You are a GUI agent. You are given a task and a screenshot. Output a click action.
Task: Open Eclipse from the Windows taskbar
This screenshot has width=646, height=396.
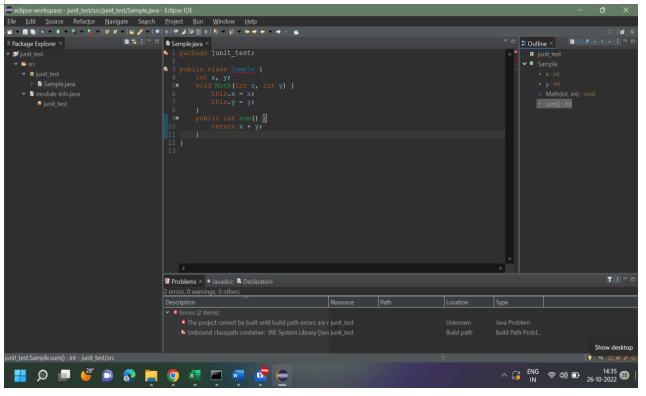(282, 375)
